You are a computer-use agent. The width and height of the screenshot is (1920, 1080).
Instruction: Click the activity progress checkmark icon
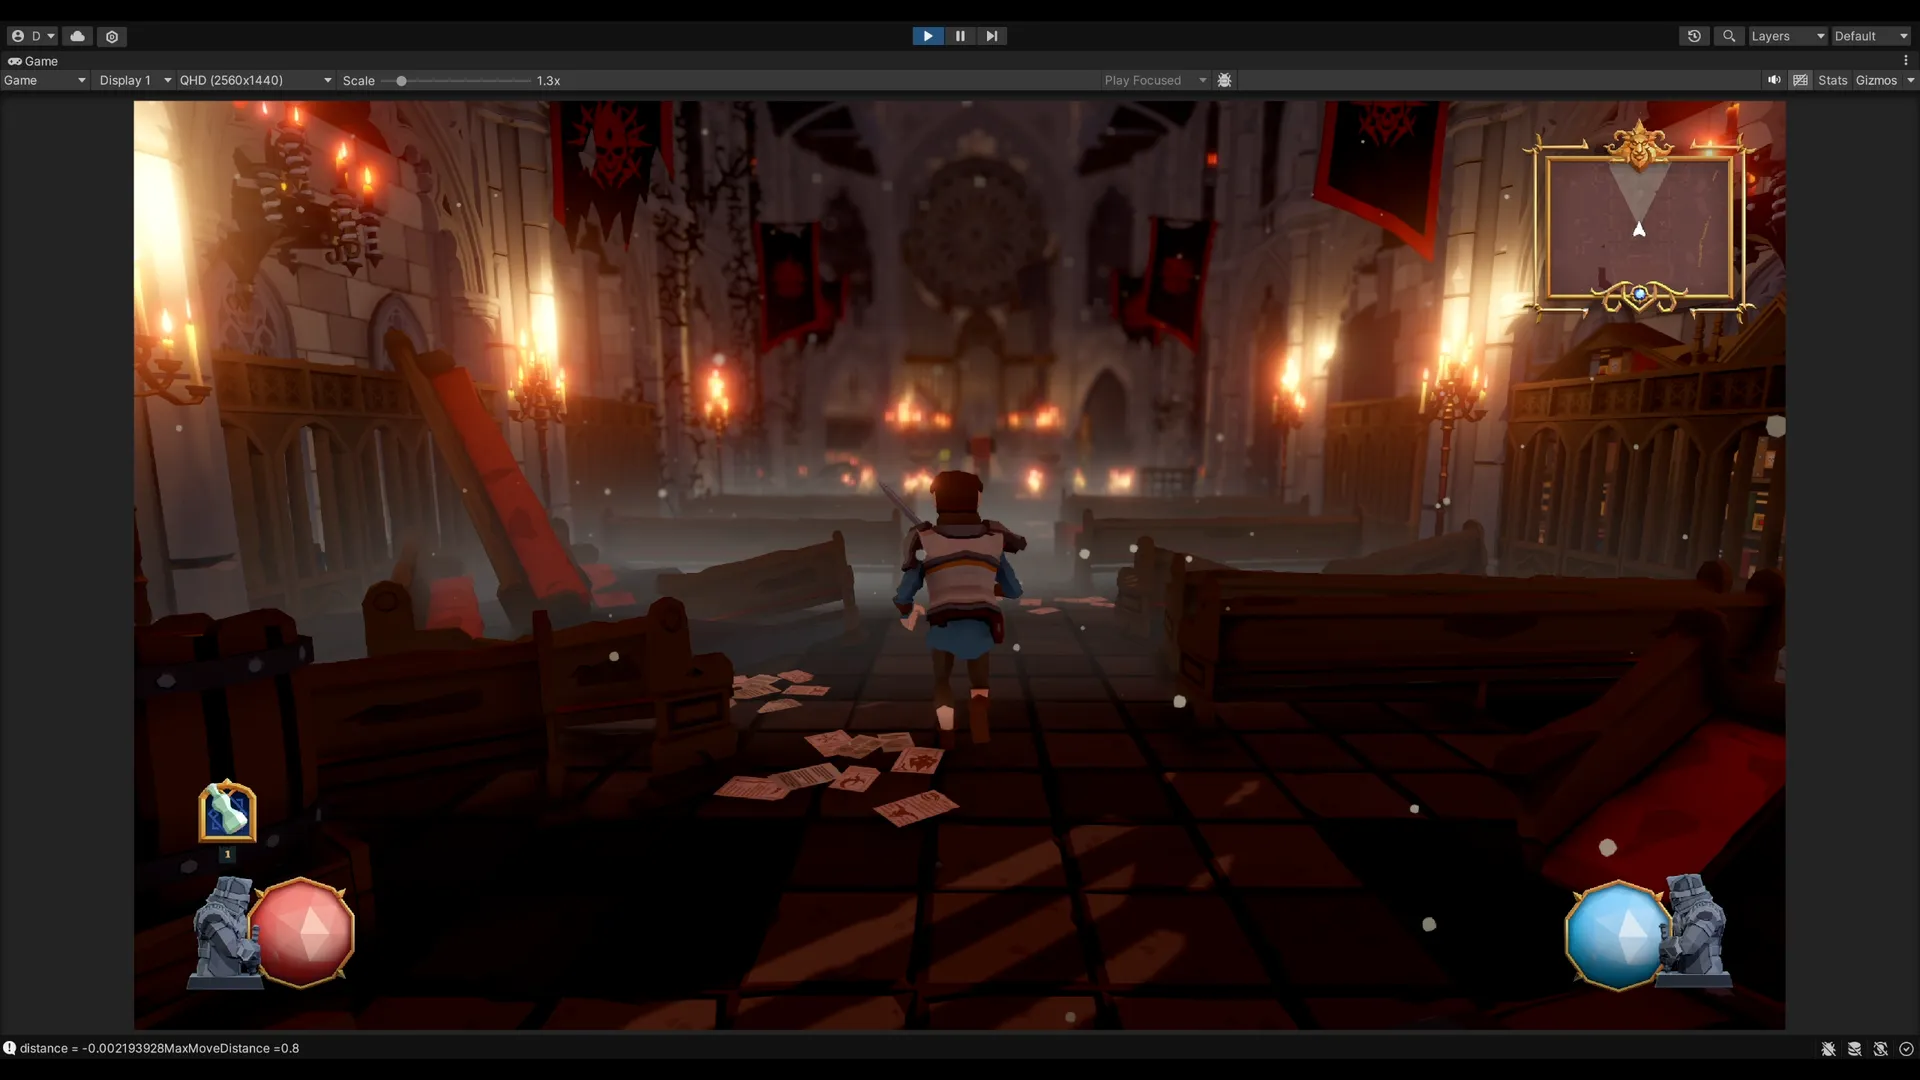pyautogui.click(x=1906, y=1049)
